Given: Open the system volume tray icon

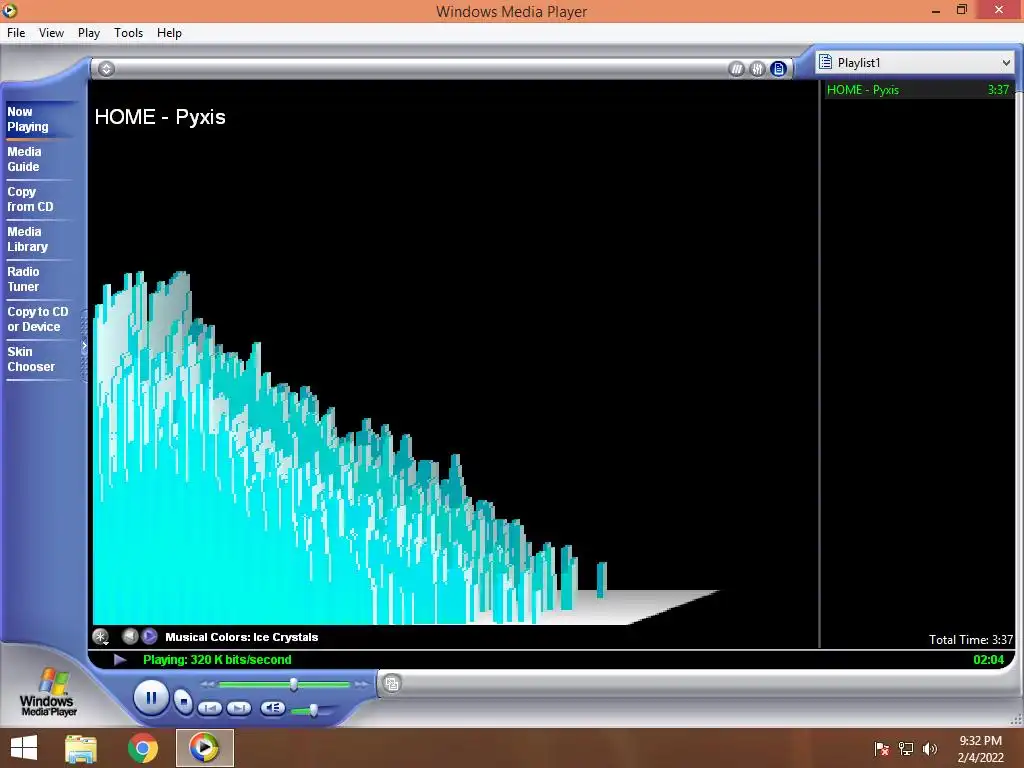Looking at the screenshot, I should [x=929, y=748].
